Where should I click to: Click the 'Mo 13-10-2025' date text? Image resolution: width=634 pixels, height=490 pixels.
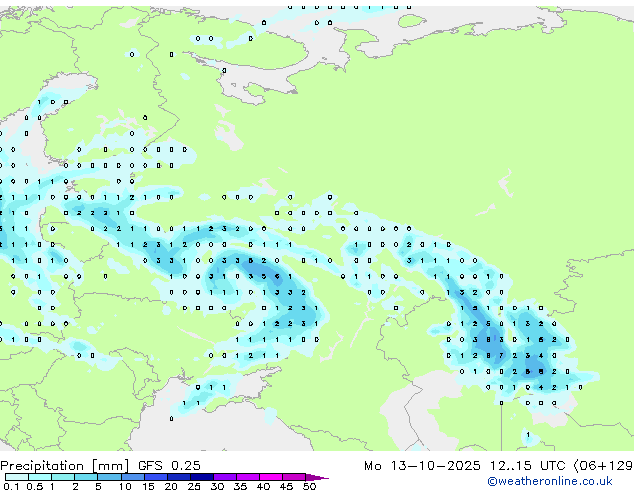[422, 465]
